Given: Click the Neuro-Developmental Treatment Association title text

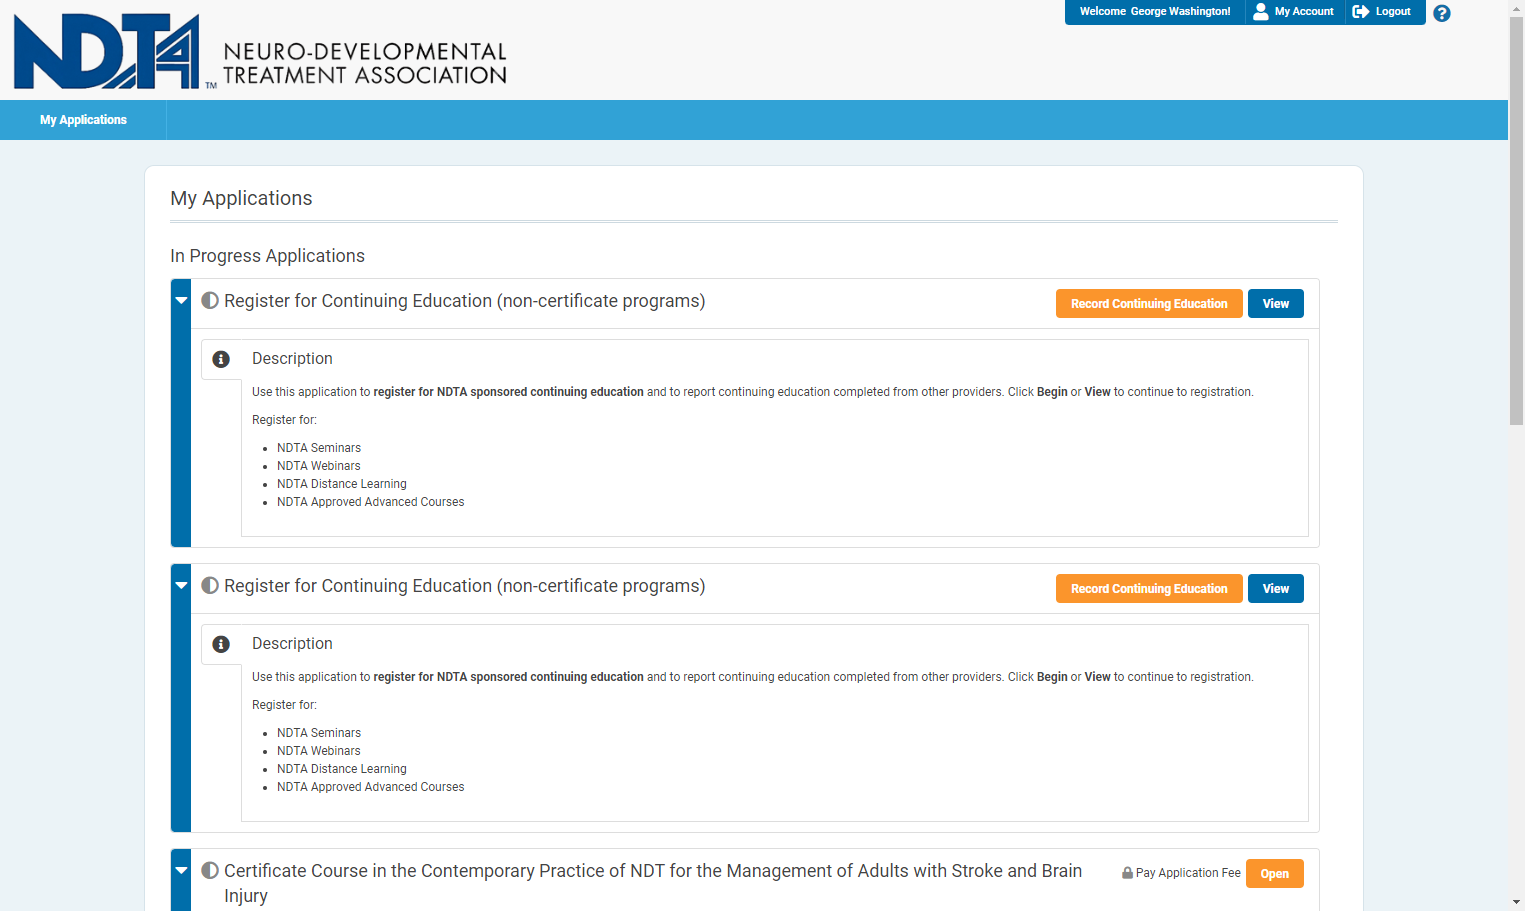Looking at the screenshot, I should [365, 63].
